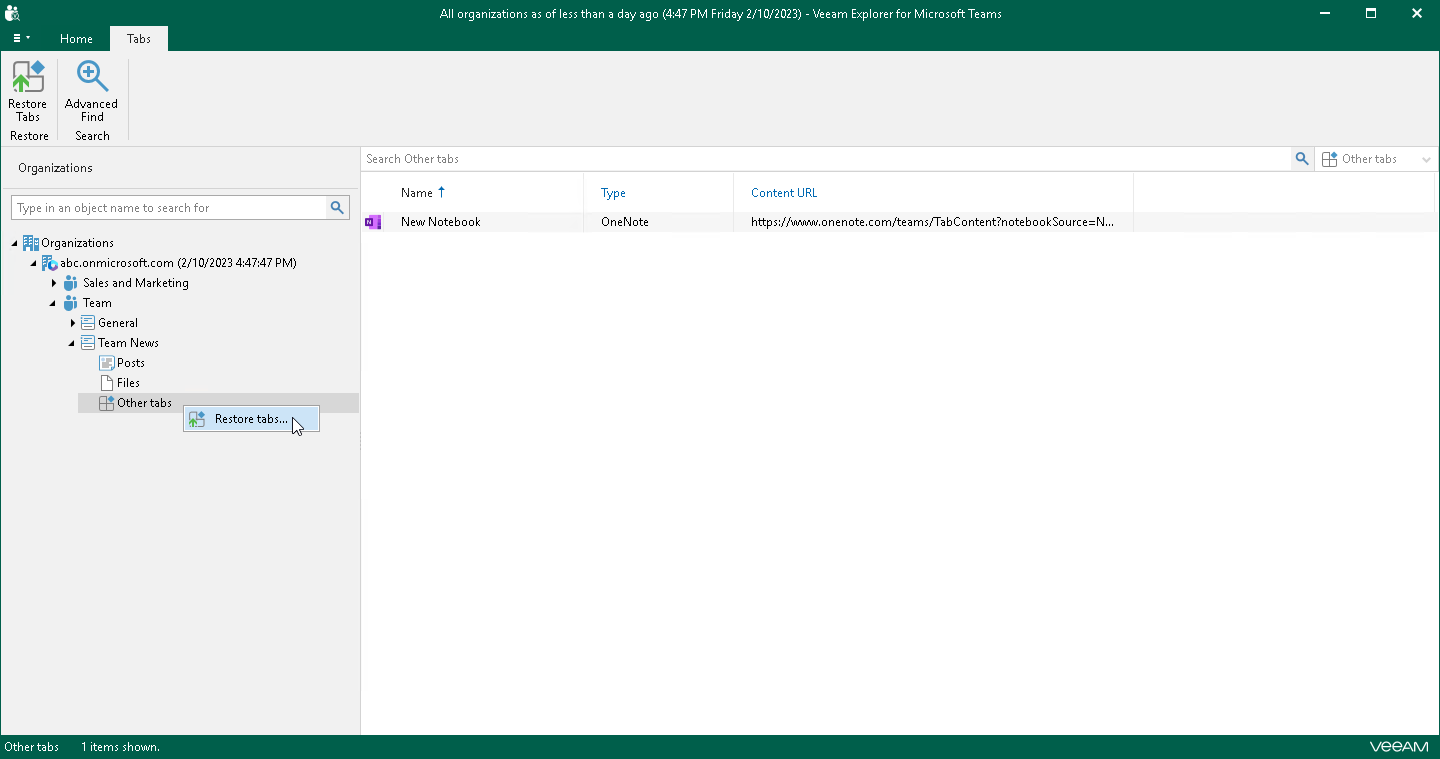The width and height of the screenshot is (1440, 759).
Task: Select Sales and Marketing in tree
Action: click(135, 283)
